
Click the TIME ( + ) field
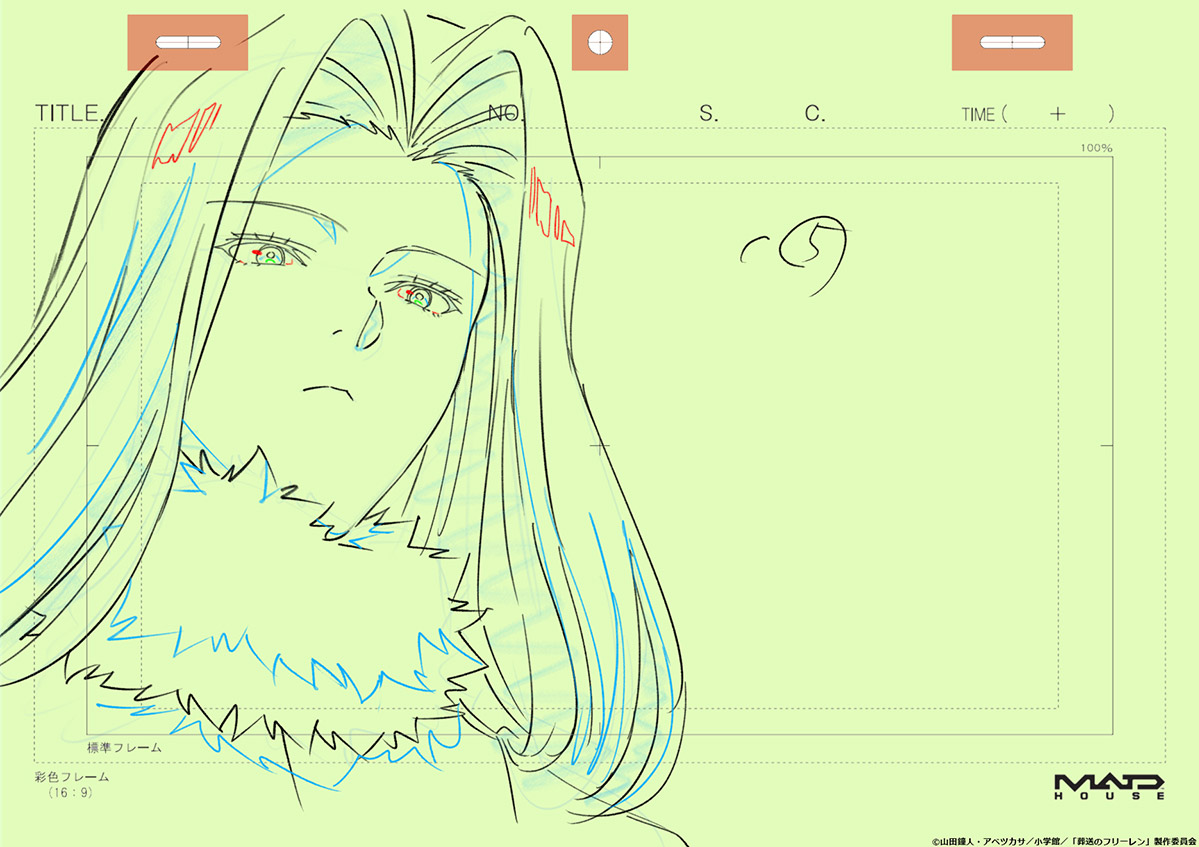pyautogui.click(x=1037, y=114)
